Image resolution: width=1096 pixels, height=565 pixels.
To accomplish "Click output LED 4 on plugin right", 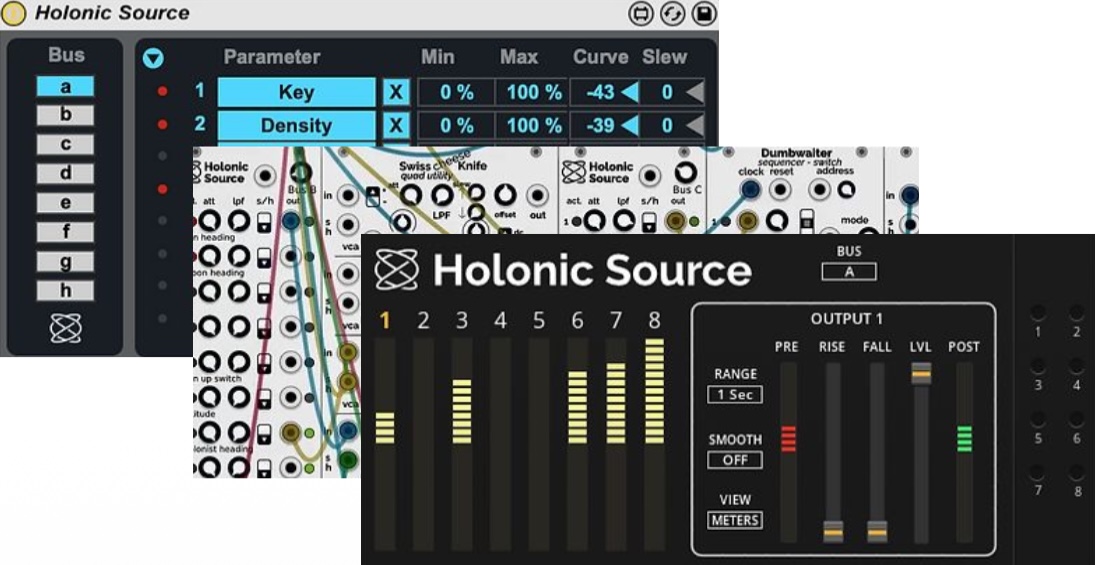I will click(1076, 366).
